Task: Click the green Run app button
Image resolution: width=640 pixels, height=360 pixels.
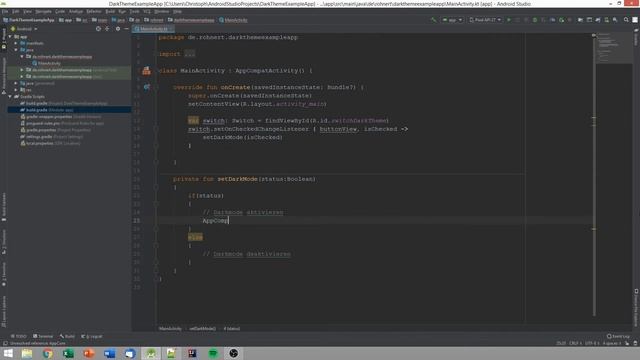Action: 509,20
